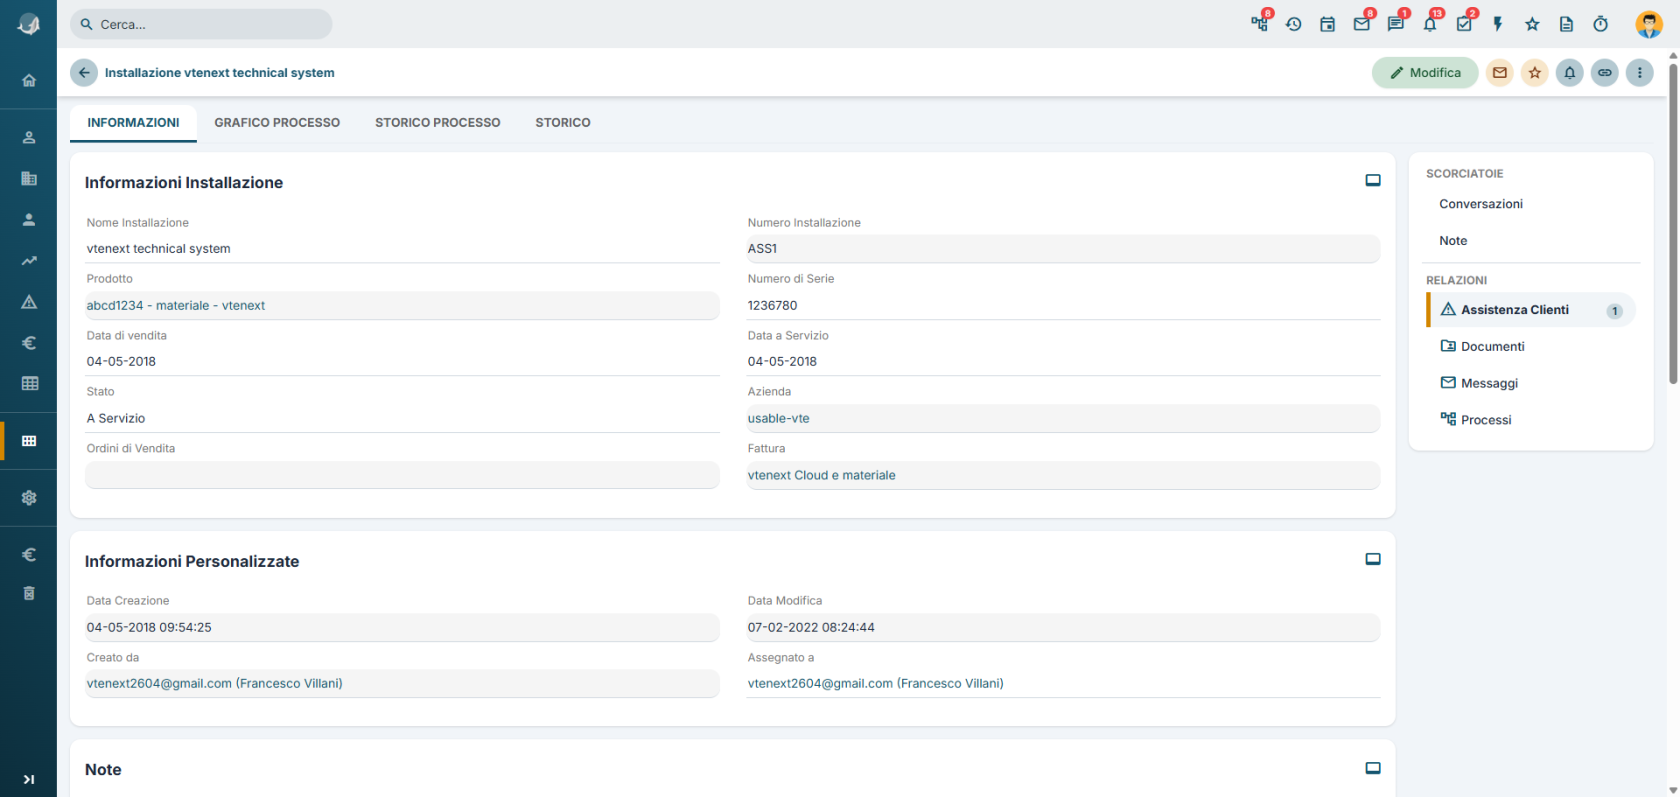Open notifications bell with badge 13

point(1430,24)
